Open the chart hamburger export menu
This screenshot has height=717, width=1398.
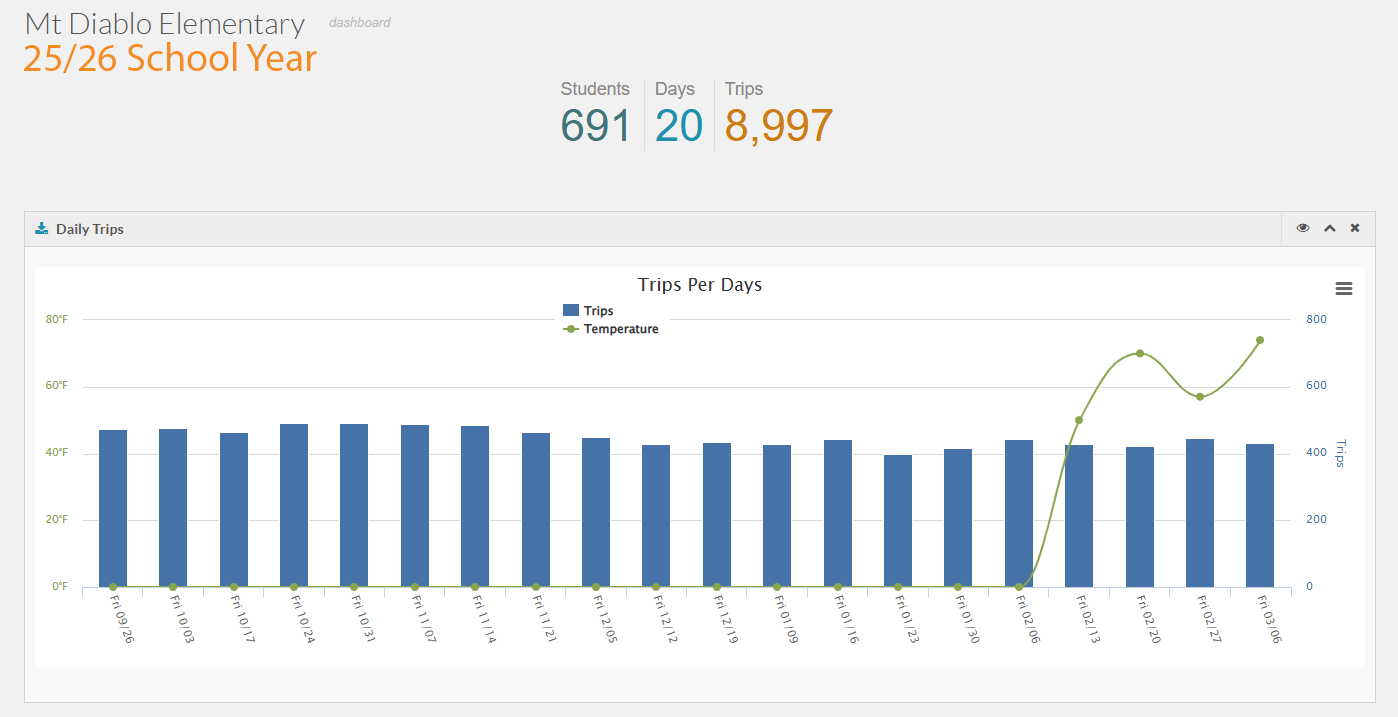[x=1344, y=289]
